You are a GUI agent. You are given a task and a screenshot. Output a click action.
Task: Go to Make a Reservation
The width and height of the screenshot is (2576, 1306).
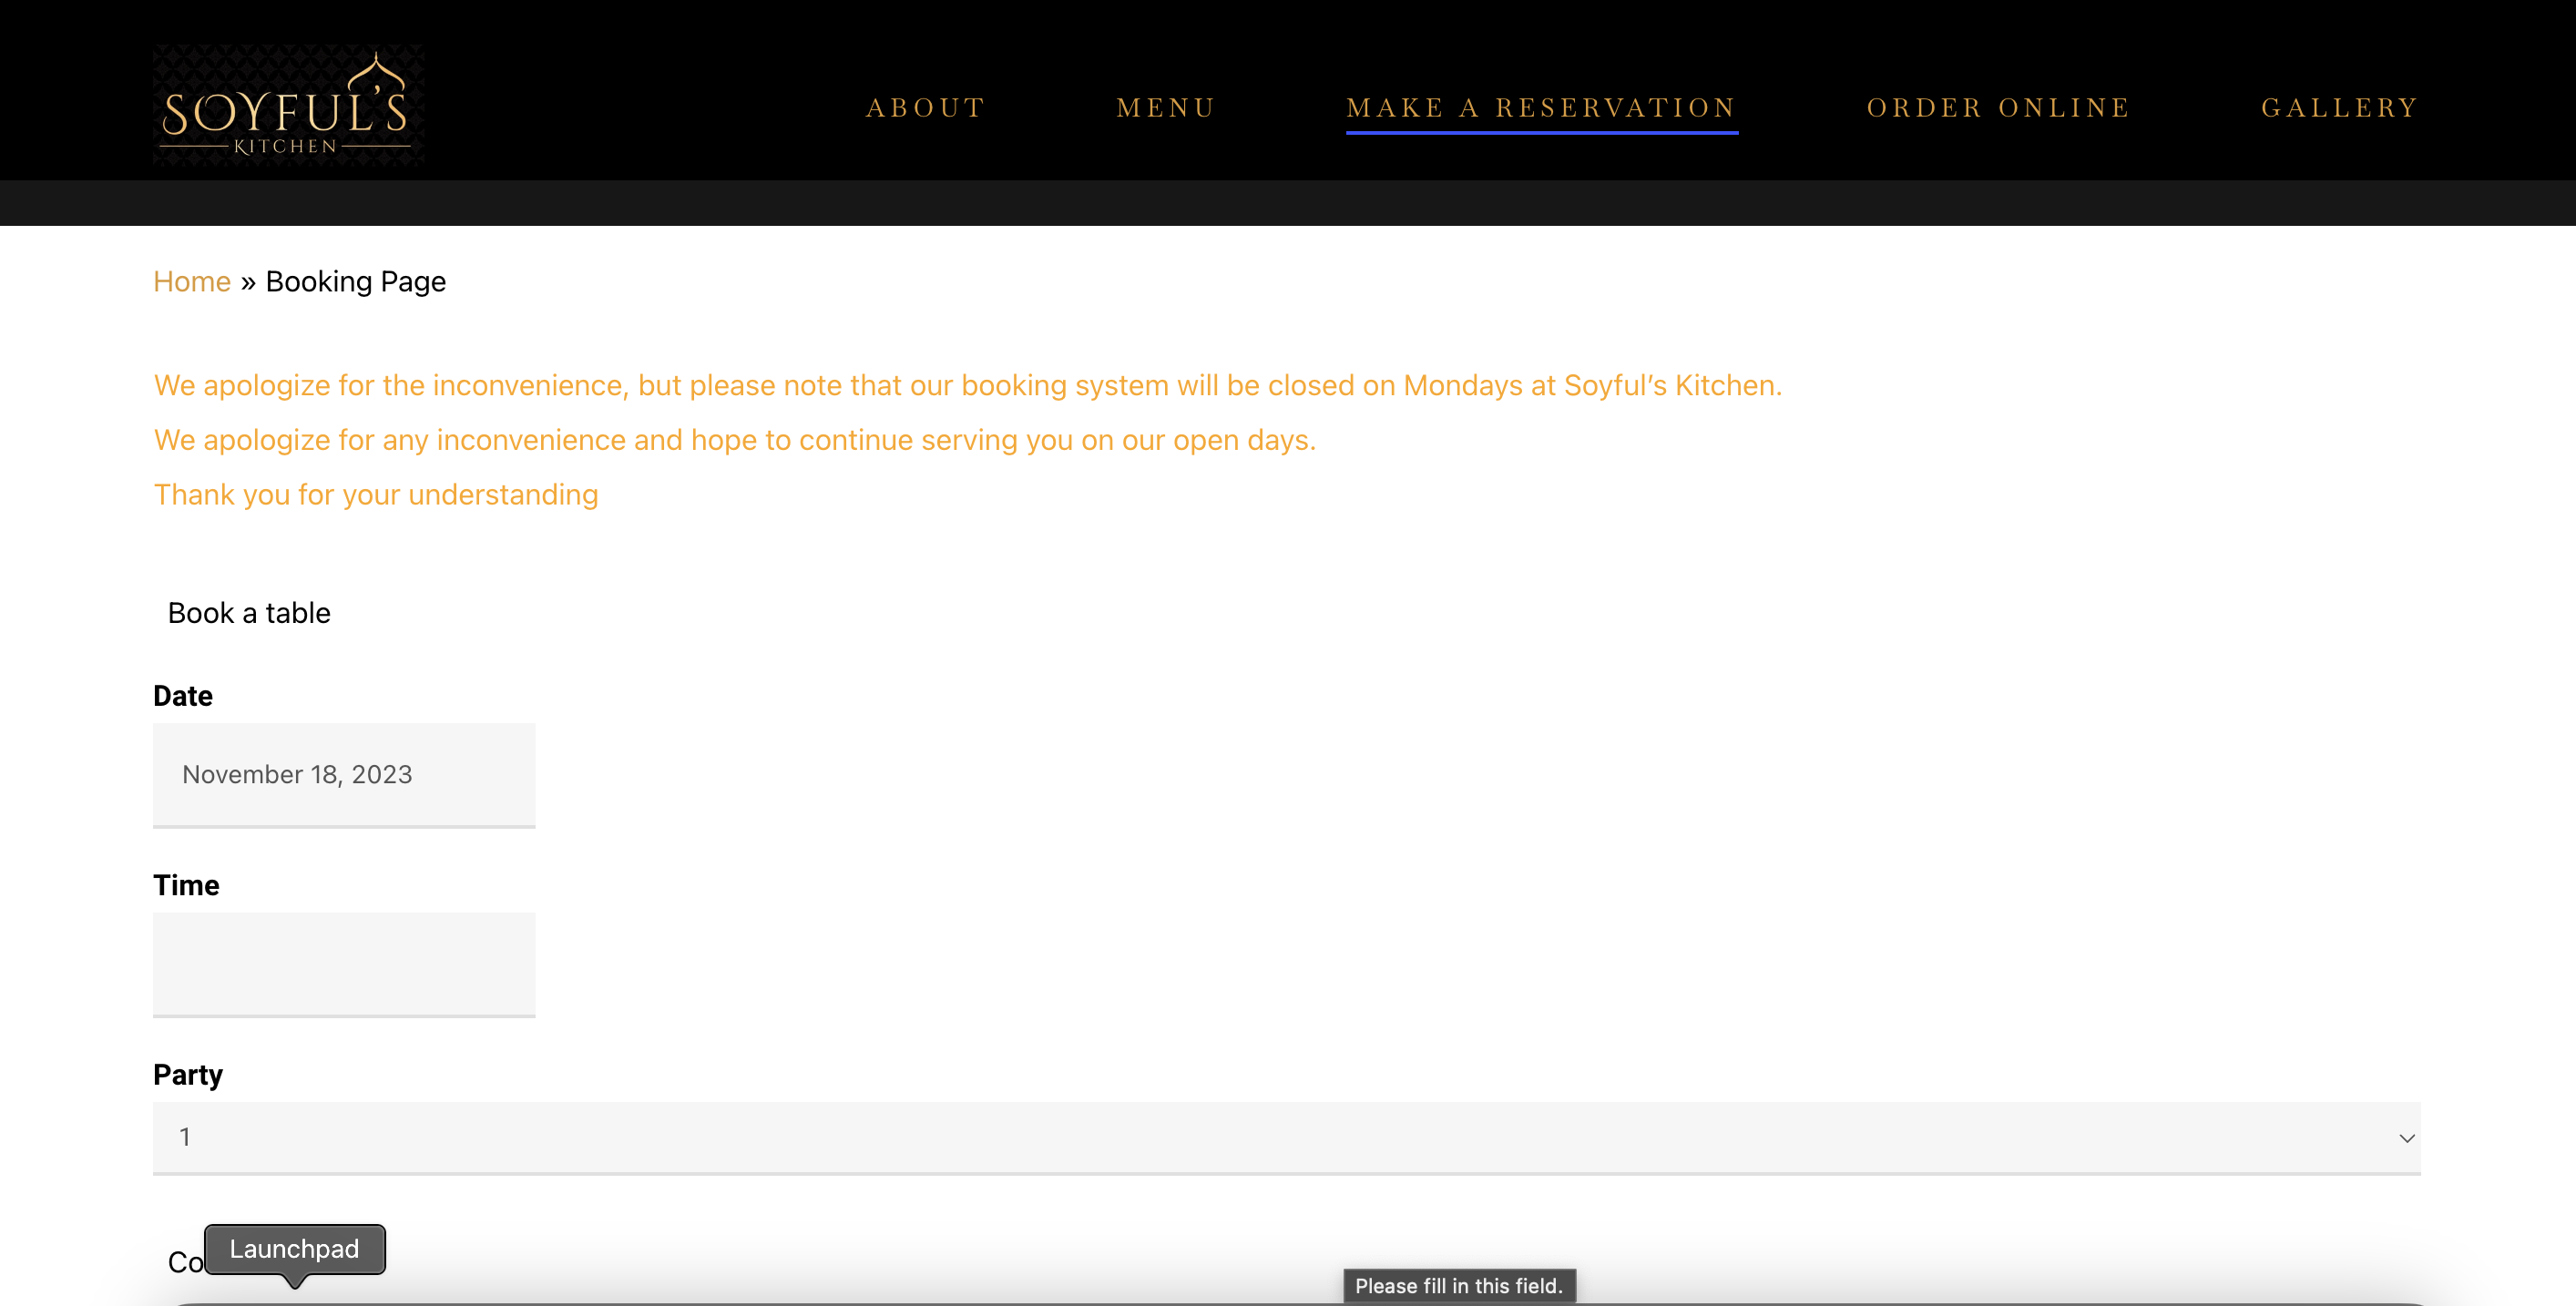click(1541, 108)
